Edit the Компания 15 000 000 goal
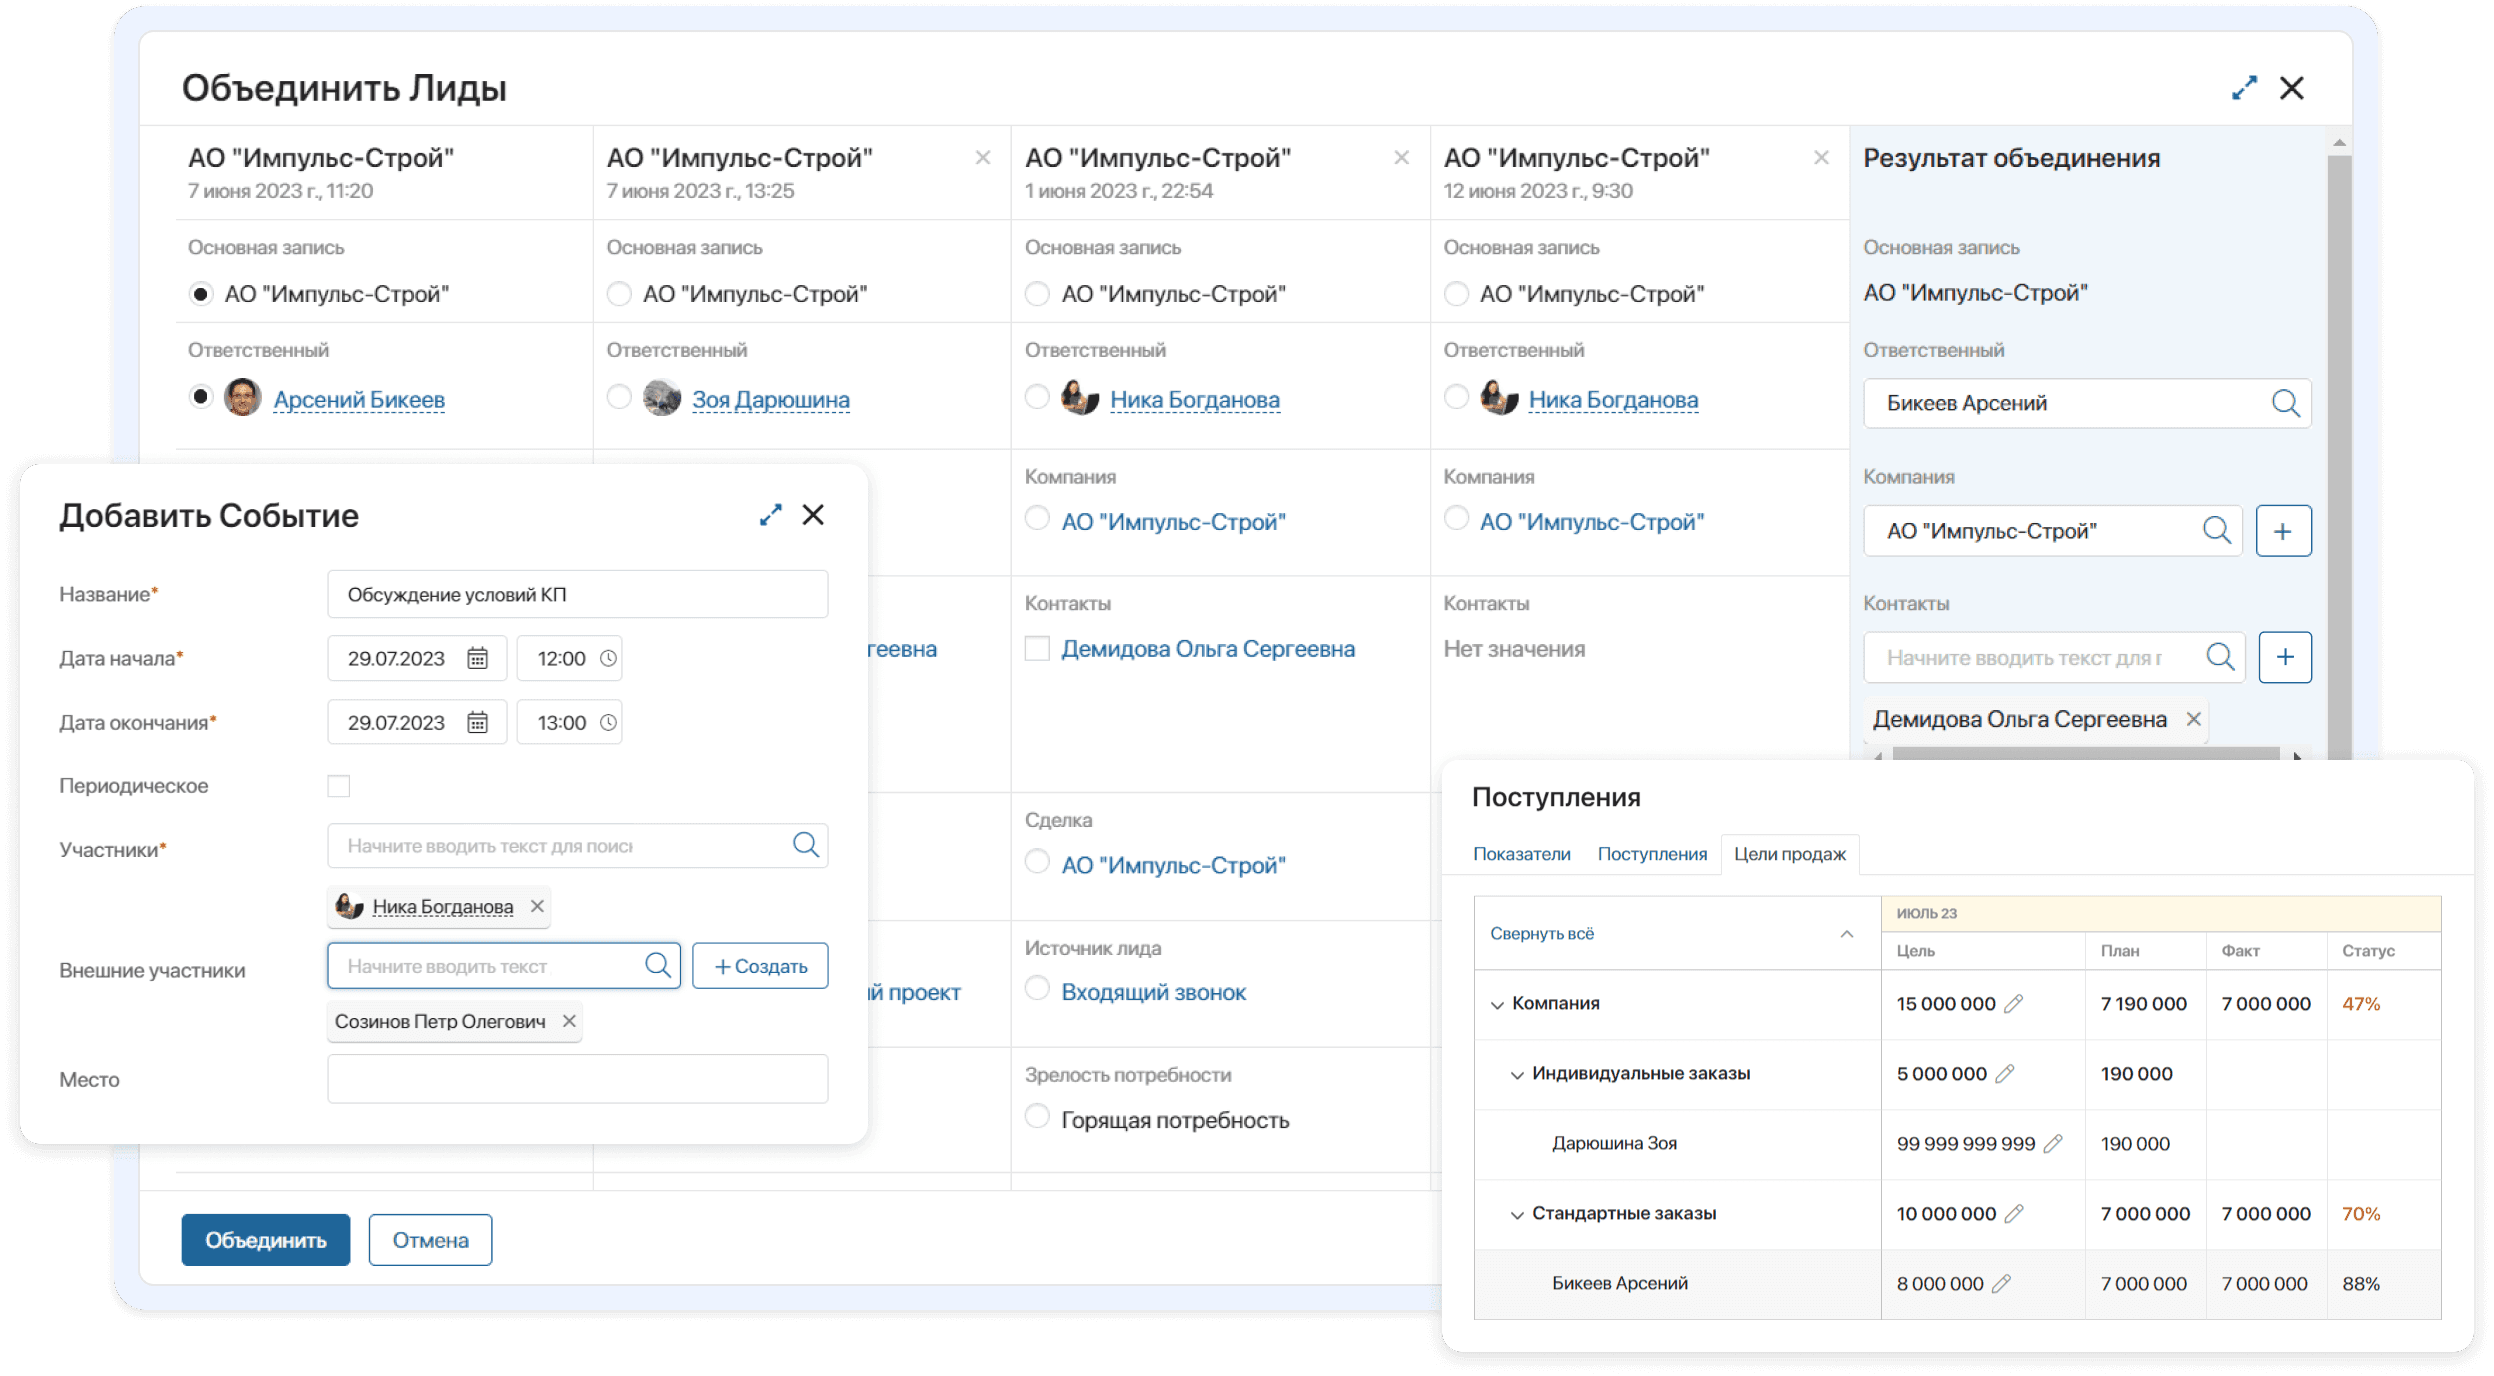This screenshot has width=2494, height=1376. pos(2014,1003)
